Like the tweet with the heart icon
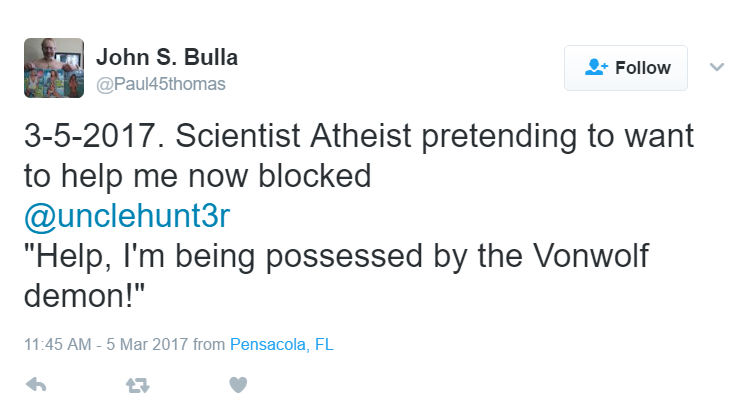 [238, 385]
